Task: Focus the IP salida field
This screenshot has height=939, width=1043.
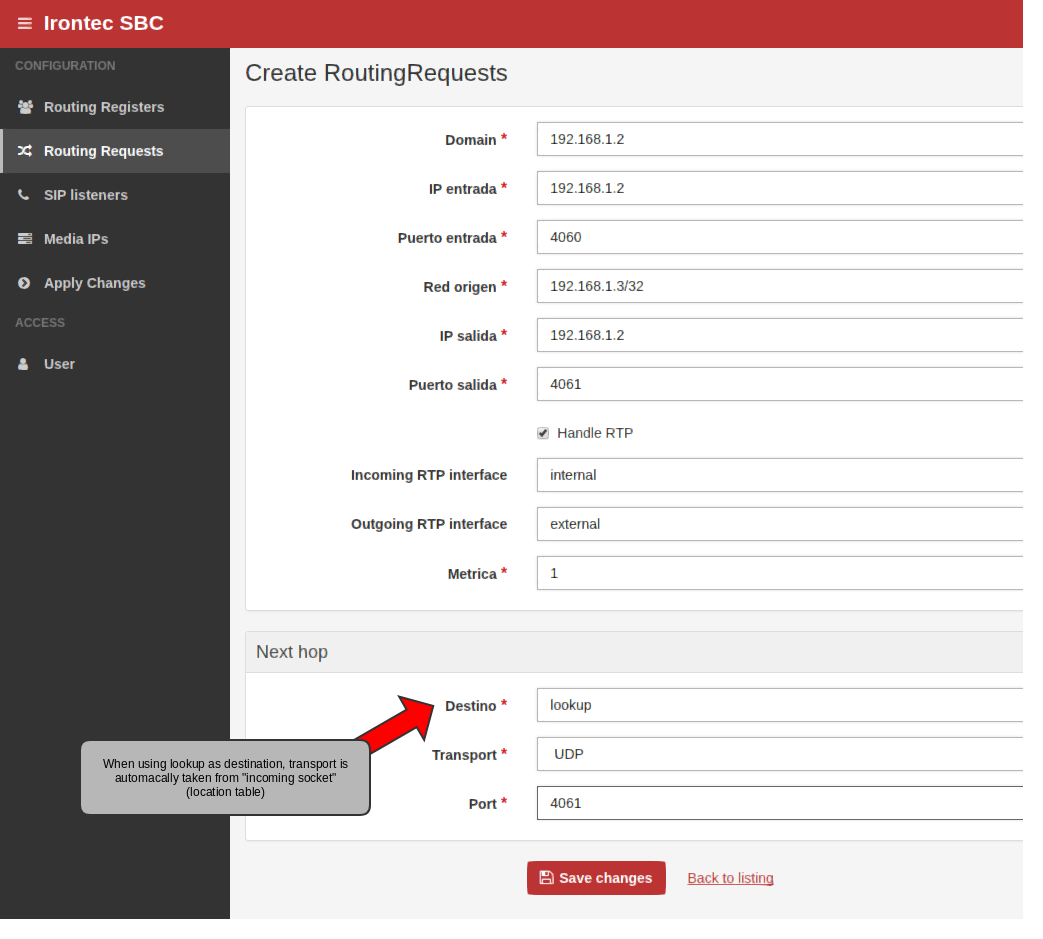Action: pyautogui.click(x=780, y=335)
